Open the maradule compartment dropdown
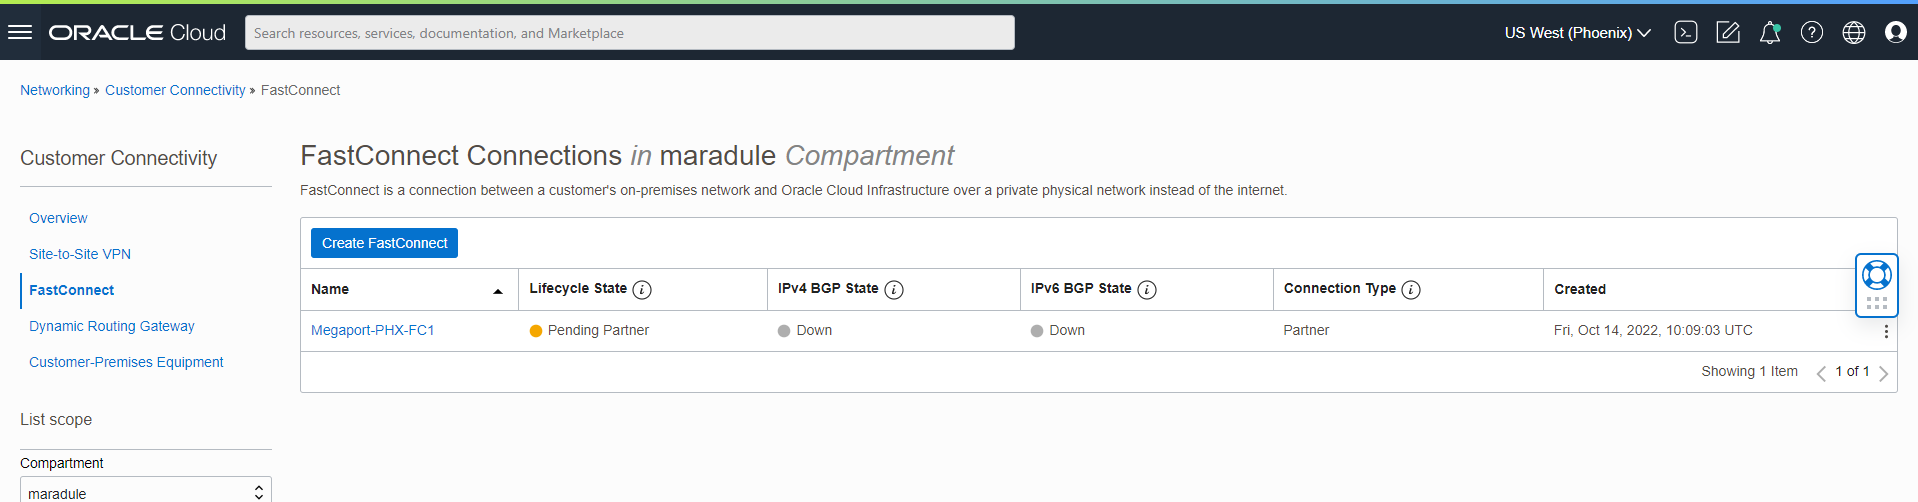 [x=146, y=493]
